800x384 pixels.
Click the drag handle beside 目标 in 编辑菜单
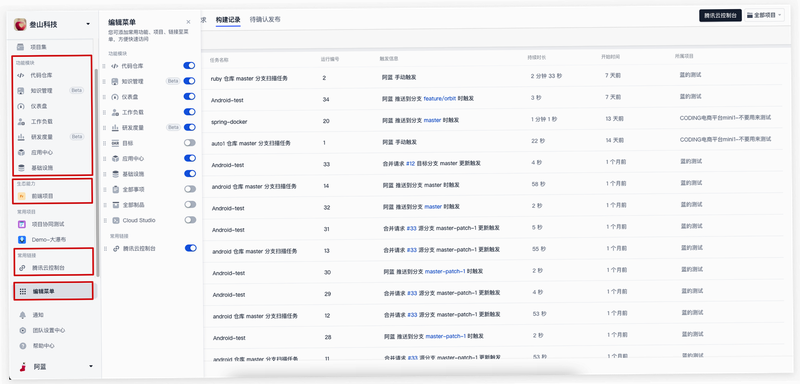click(x=105, y=143)
